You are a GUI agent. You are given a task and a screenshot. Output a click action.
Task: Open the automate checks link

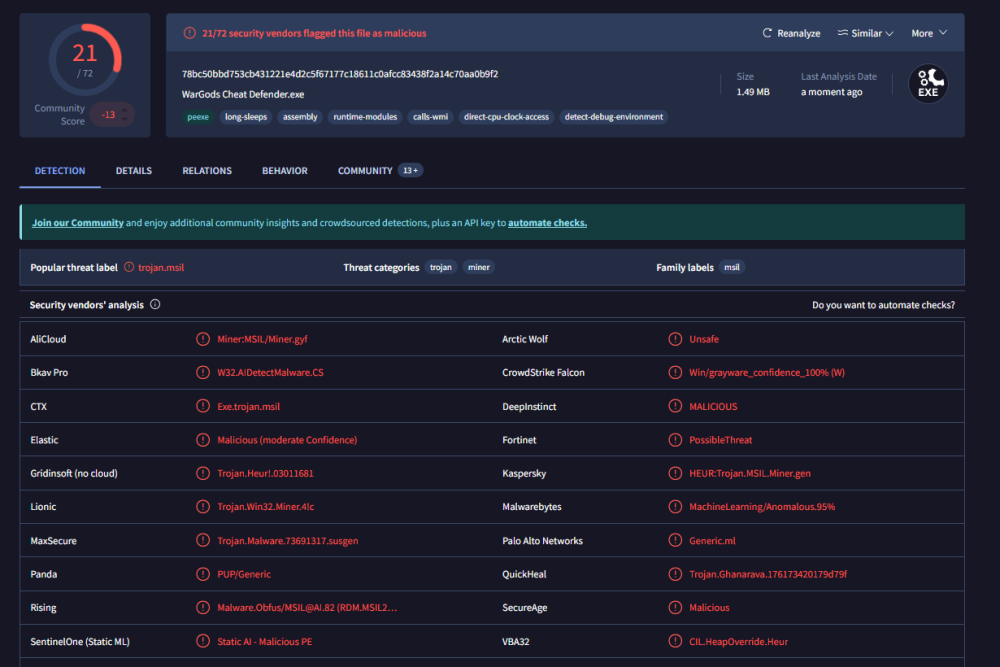click(547, 223)
